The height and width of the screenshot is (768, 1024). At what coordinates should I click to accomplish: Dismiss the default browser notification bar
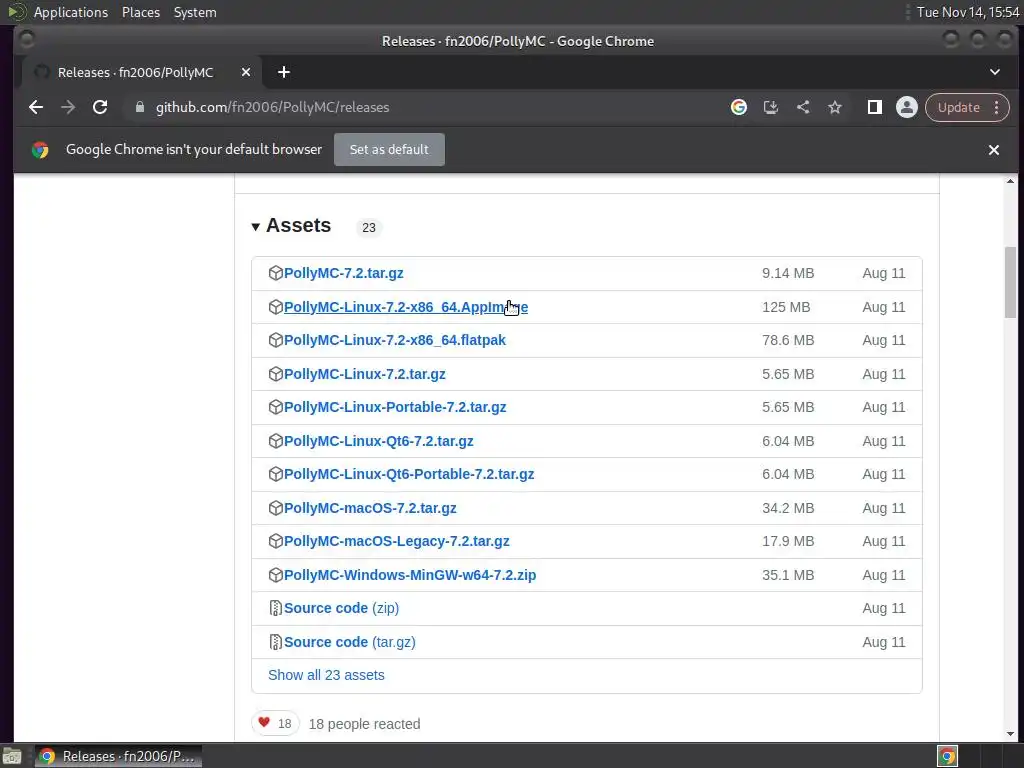pyautogui.click(x=993, y=150)
